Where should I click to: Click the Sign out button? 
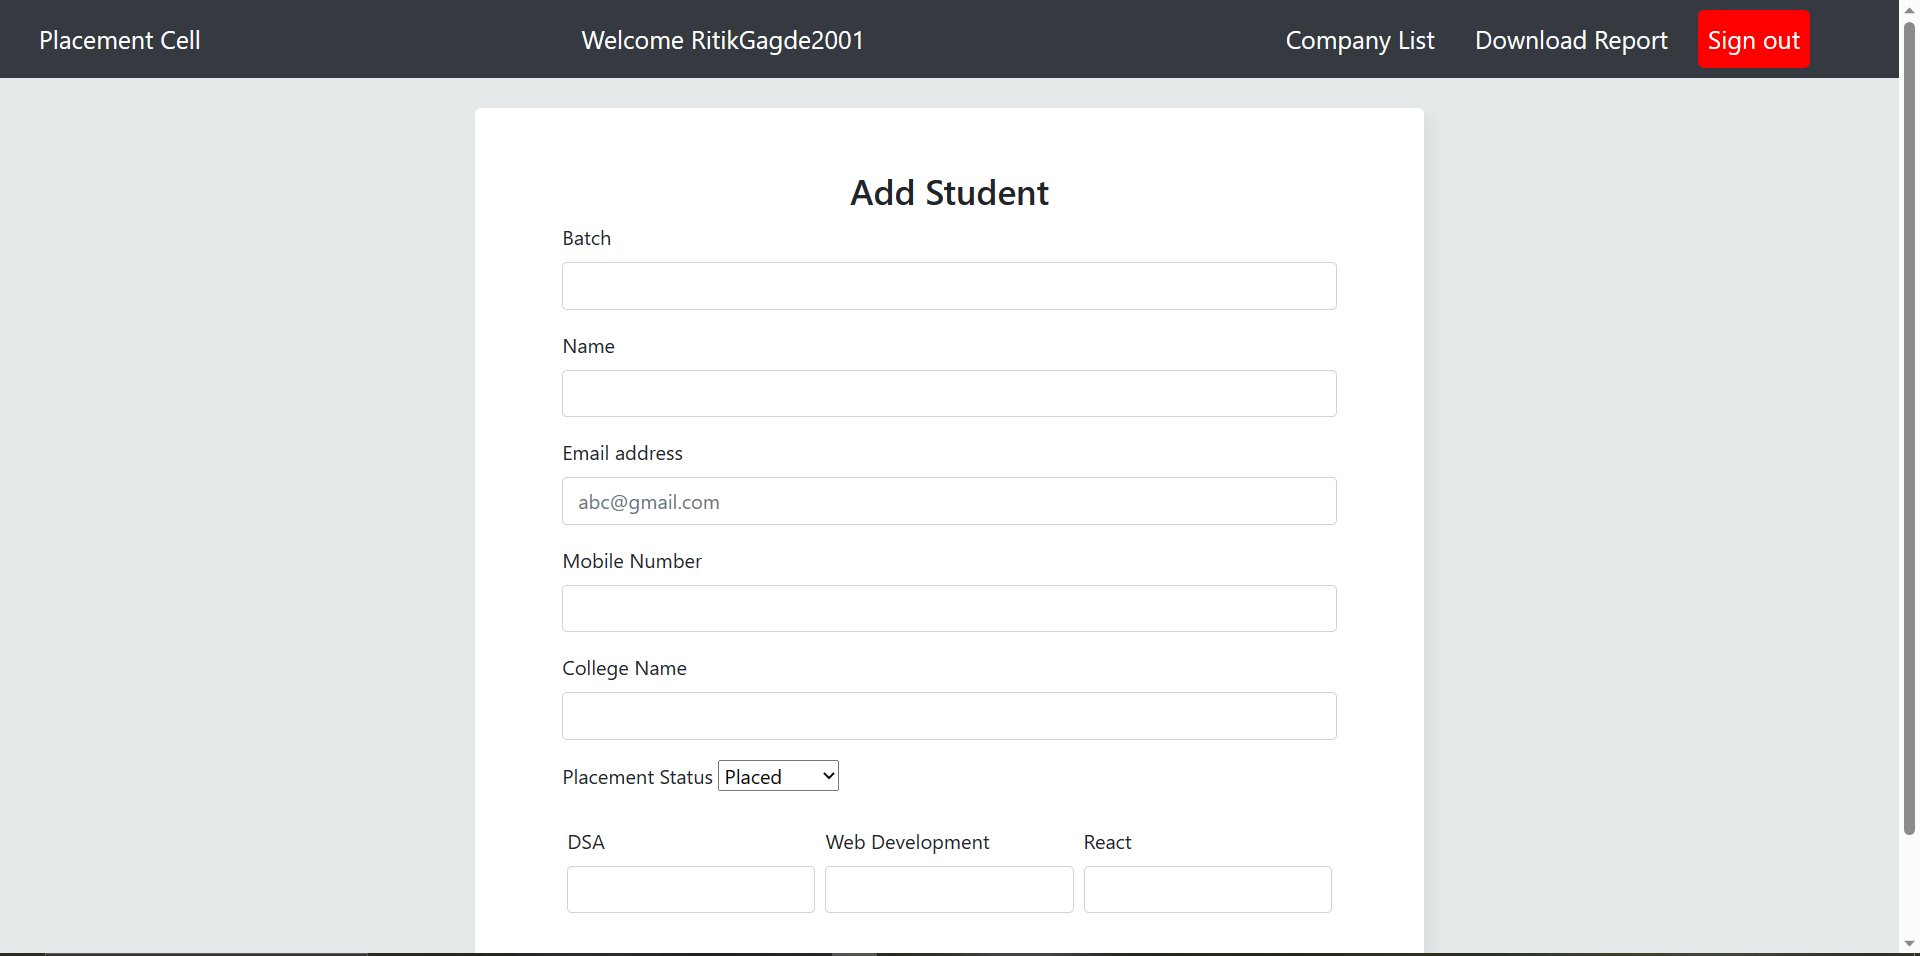[1753, 39]
